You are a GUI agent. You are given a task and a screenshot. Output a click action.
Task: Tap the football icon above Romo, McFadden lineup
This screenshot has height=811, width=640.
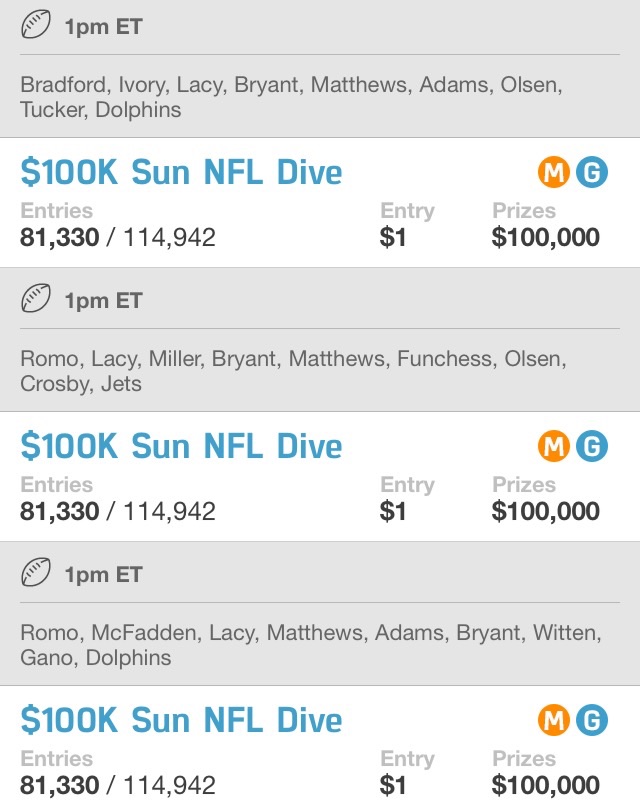[36, 573]
